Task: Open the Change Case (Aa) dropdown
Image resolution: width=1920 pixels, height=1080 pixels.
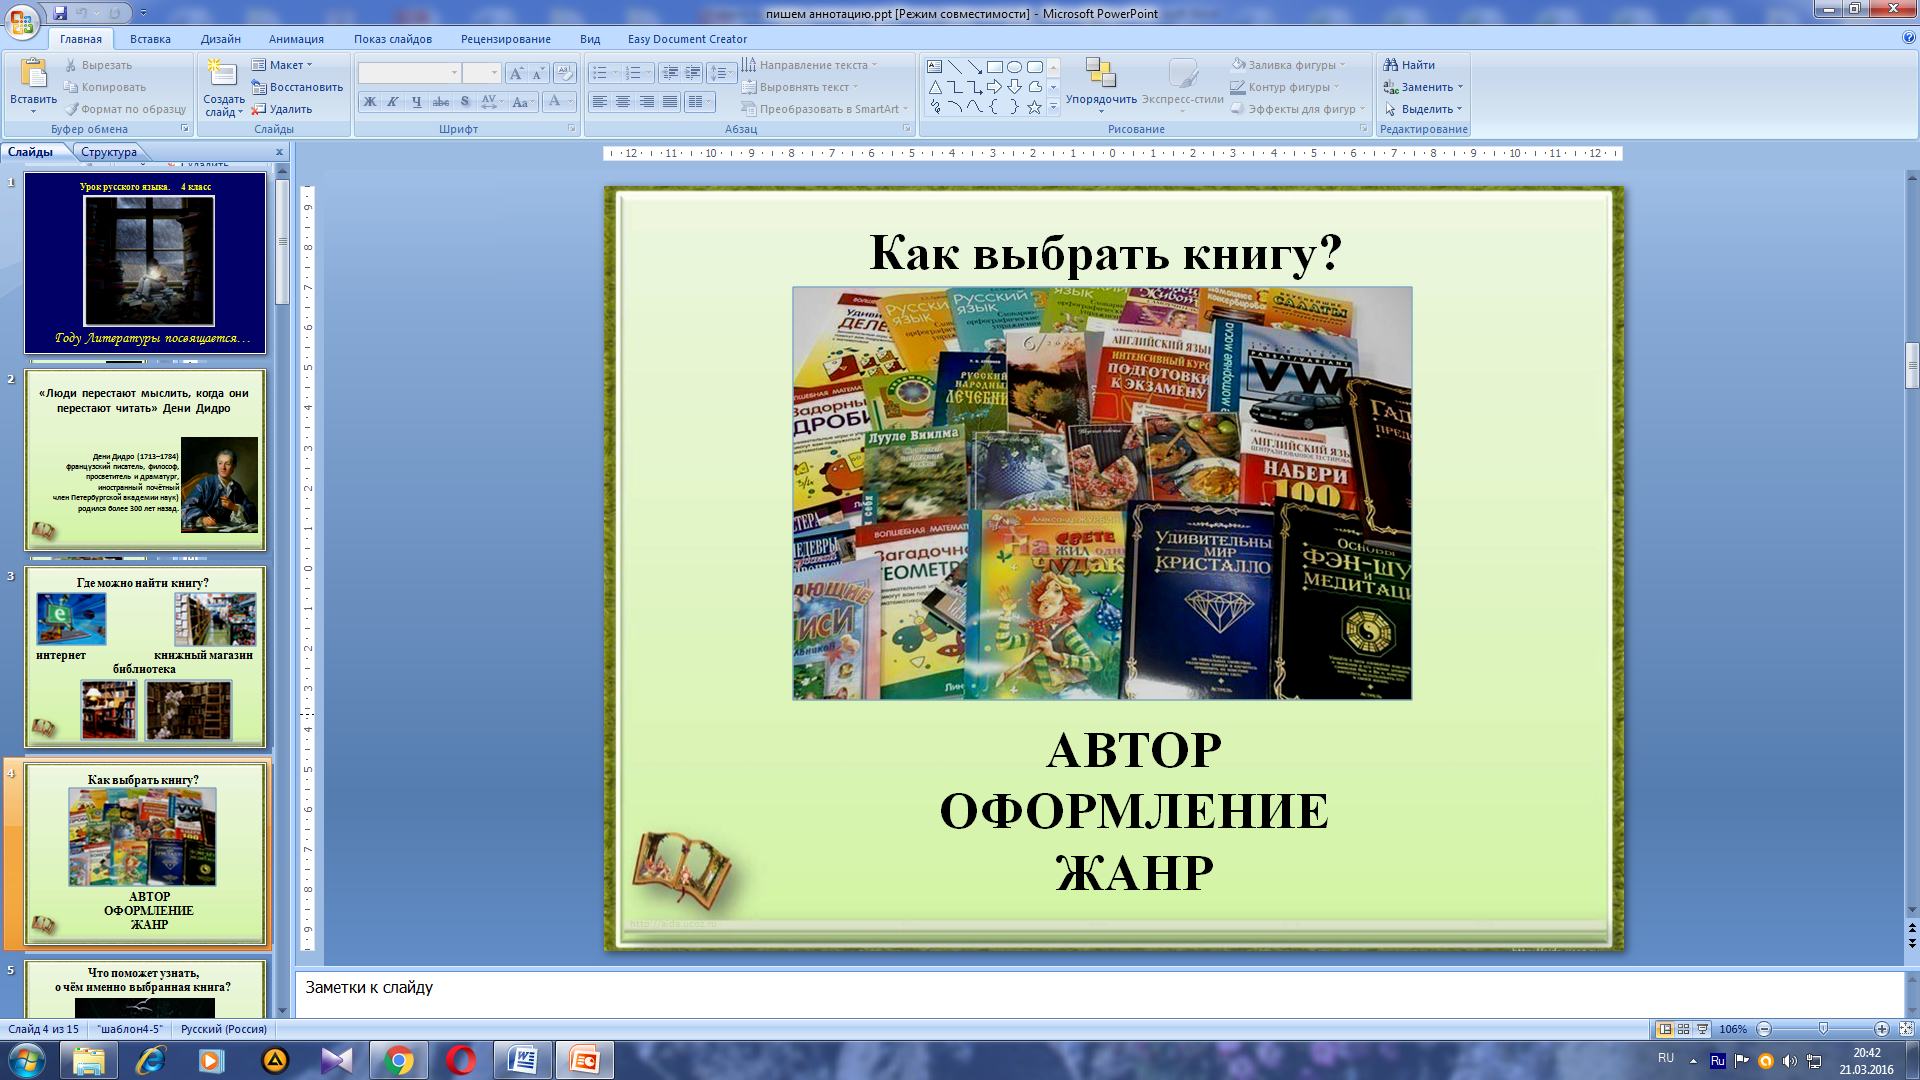Action: (x=522, y=102)
